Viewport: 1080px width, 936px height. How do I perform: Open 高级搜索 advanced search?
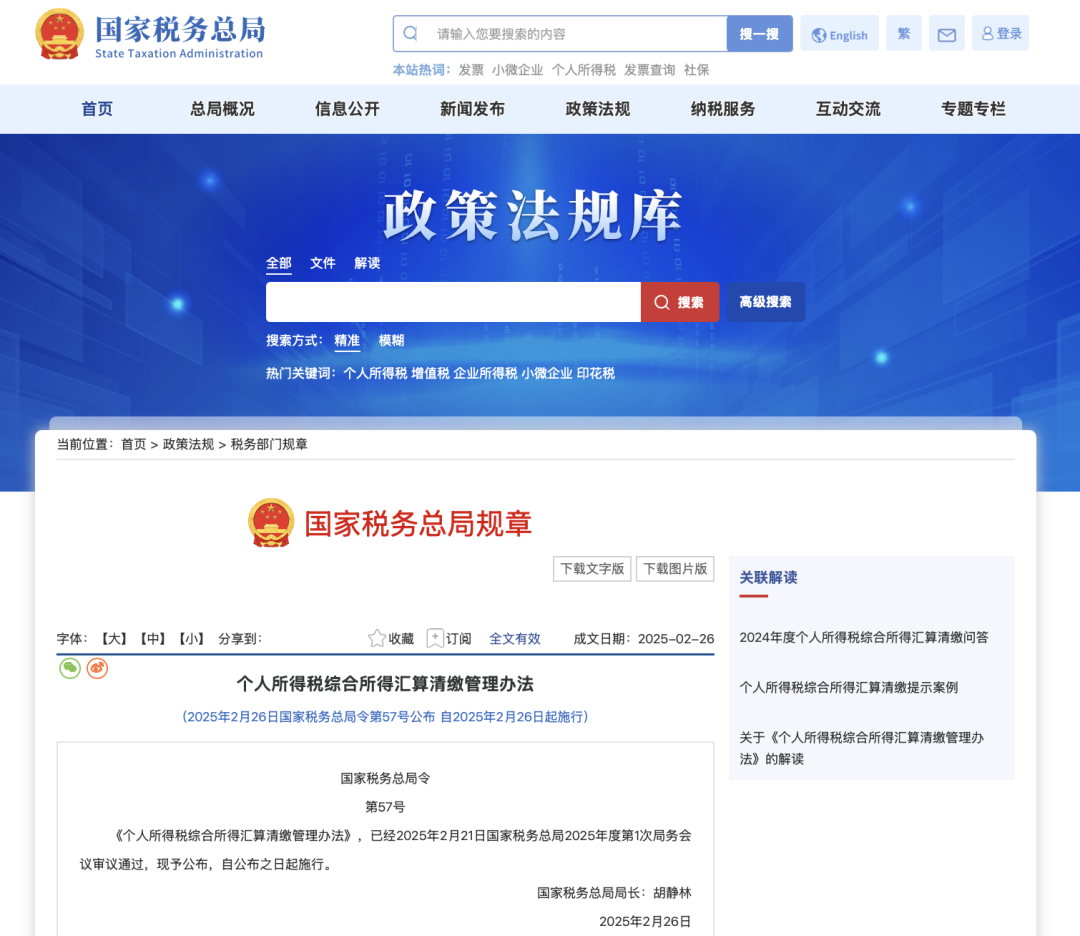[763, 301]
